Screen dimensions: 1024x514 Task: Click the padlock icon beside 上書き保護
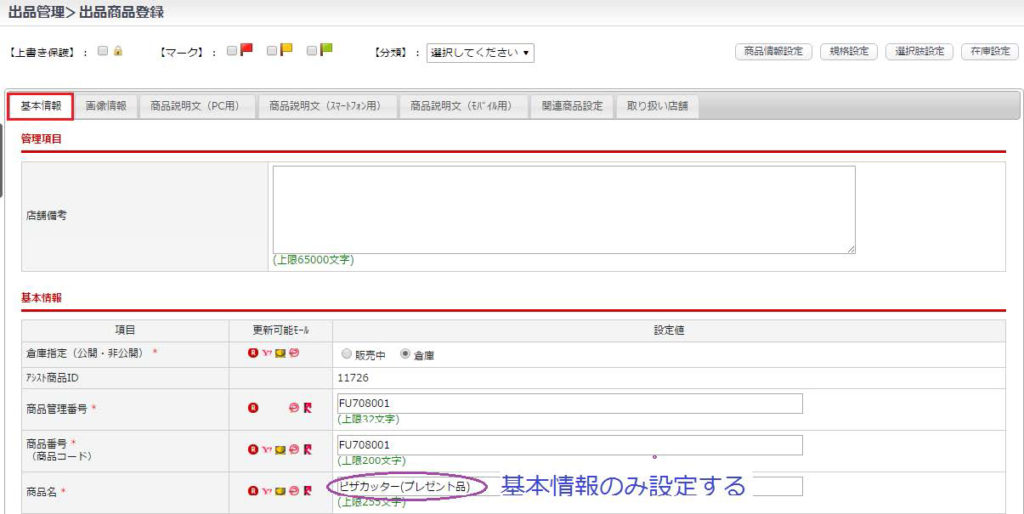point(118,52)
